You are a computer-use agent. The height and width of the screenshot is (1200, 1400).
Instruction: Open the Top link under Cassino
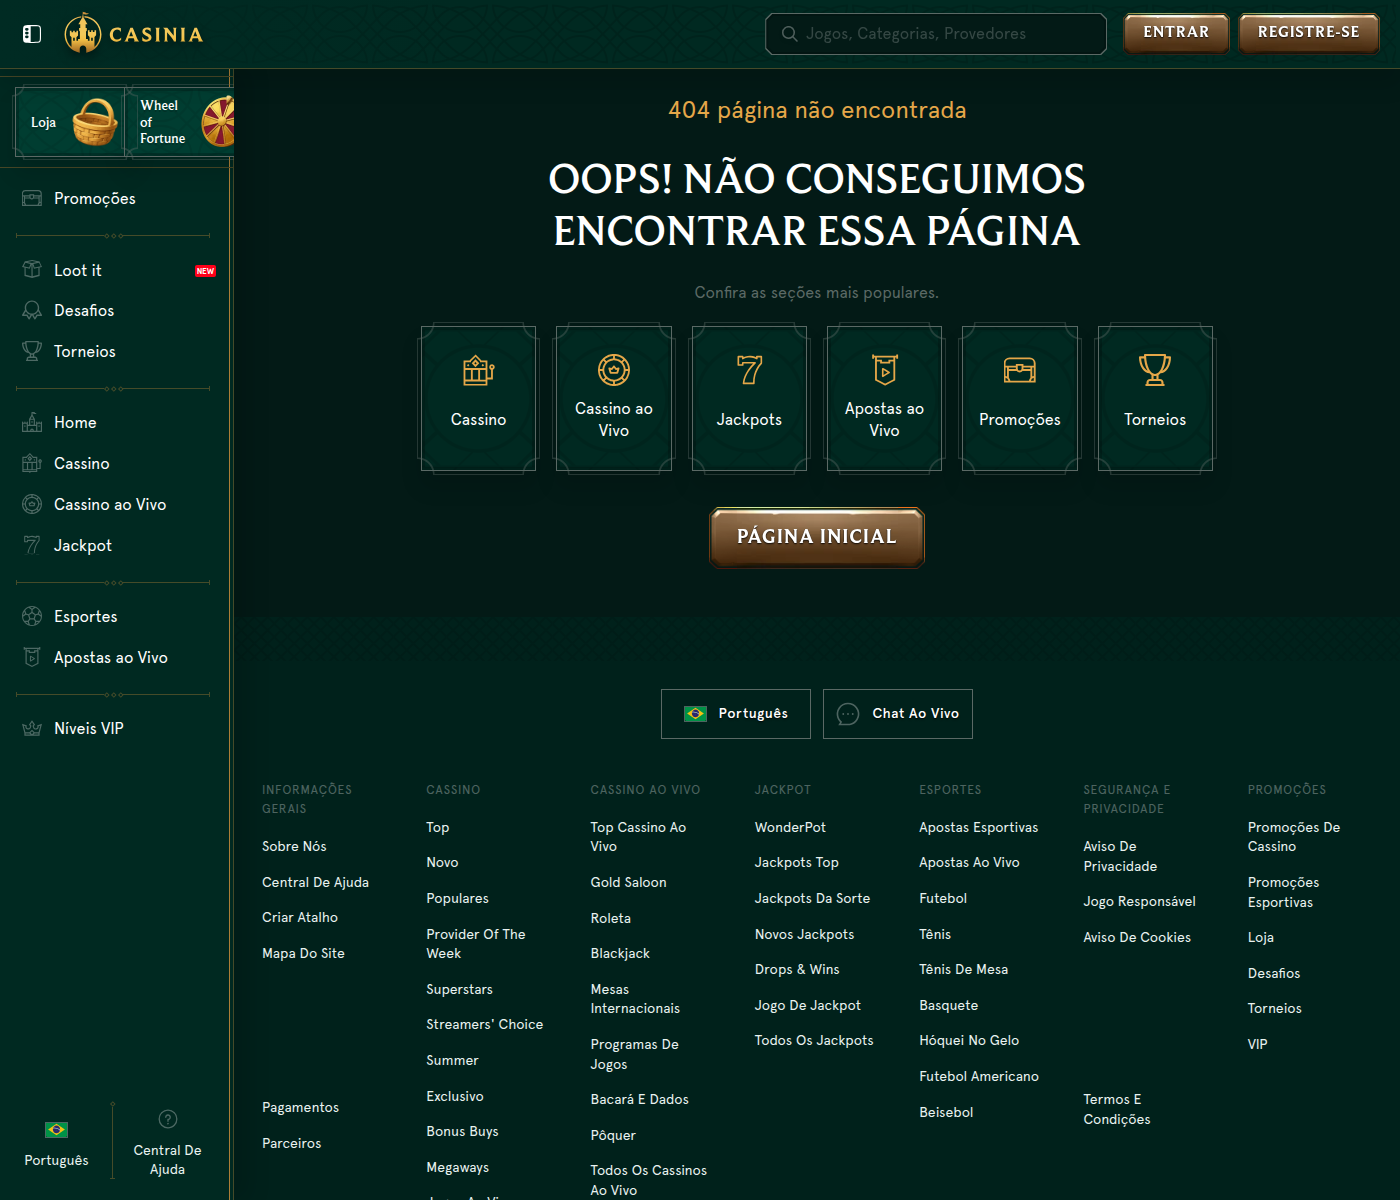(437, 828)
